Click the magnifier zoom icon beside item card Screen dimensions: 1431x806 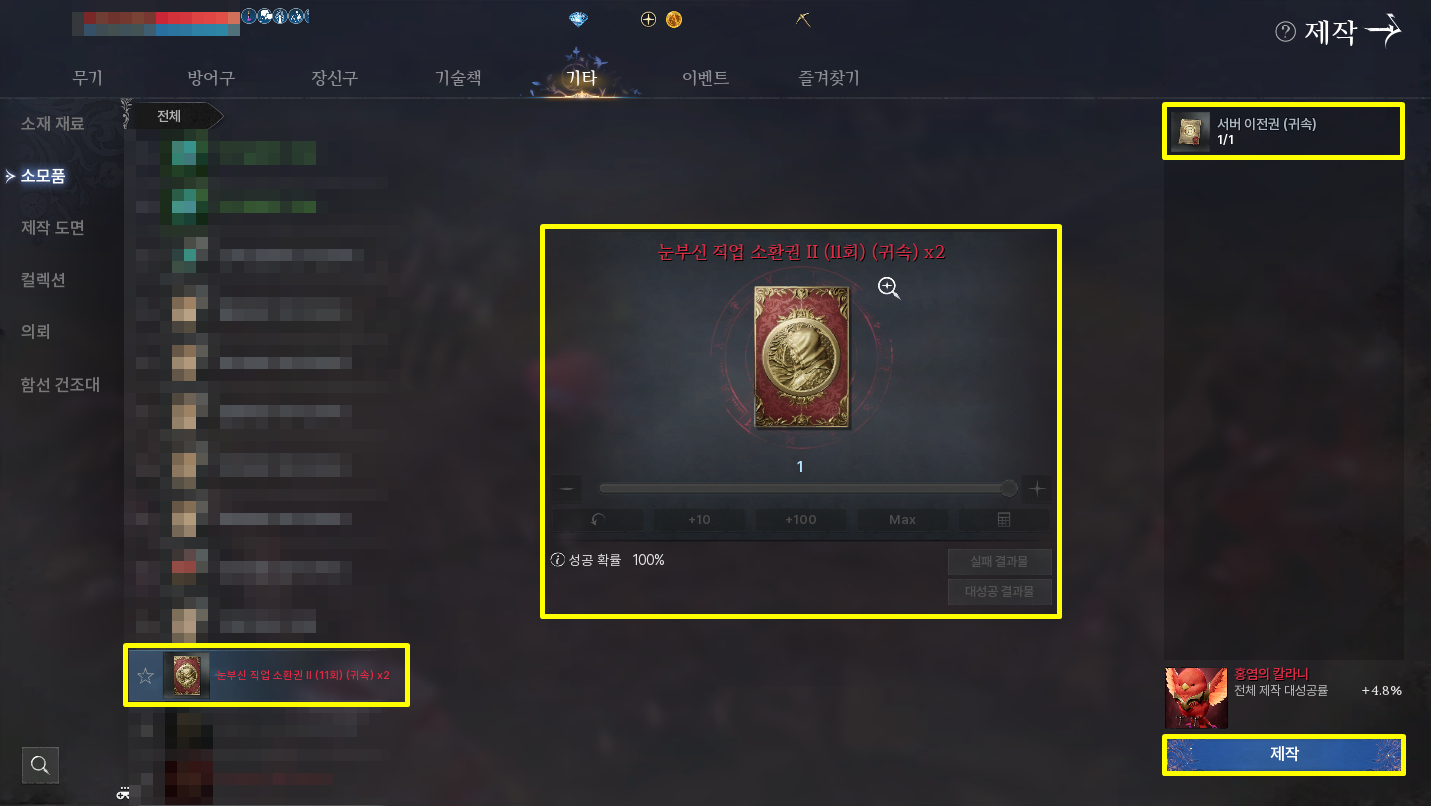pos(889,288)
